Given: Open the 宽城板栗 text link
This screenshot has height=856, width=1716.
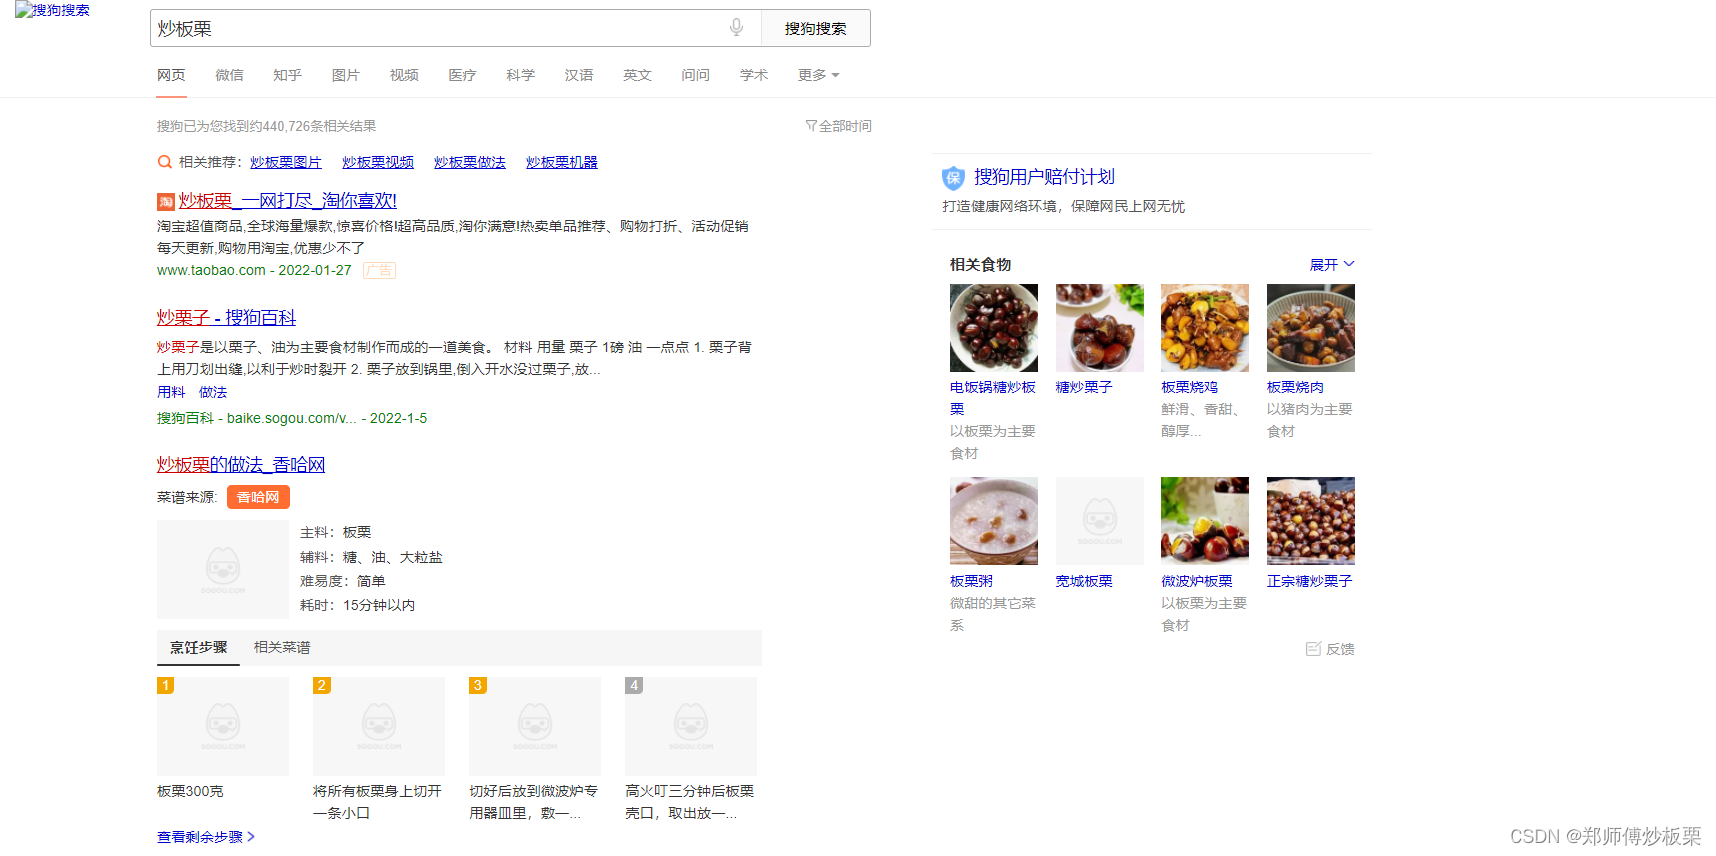Looking at the screenshot, I should click(1084, 581).
